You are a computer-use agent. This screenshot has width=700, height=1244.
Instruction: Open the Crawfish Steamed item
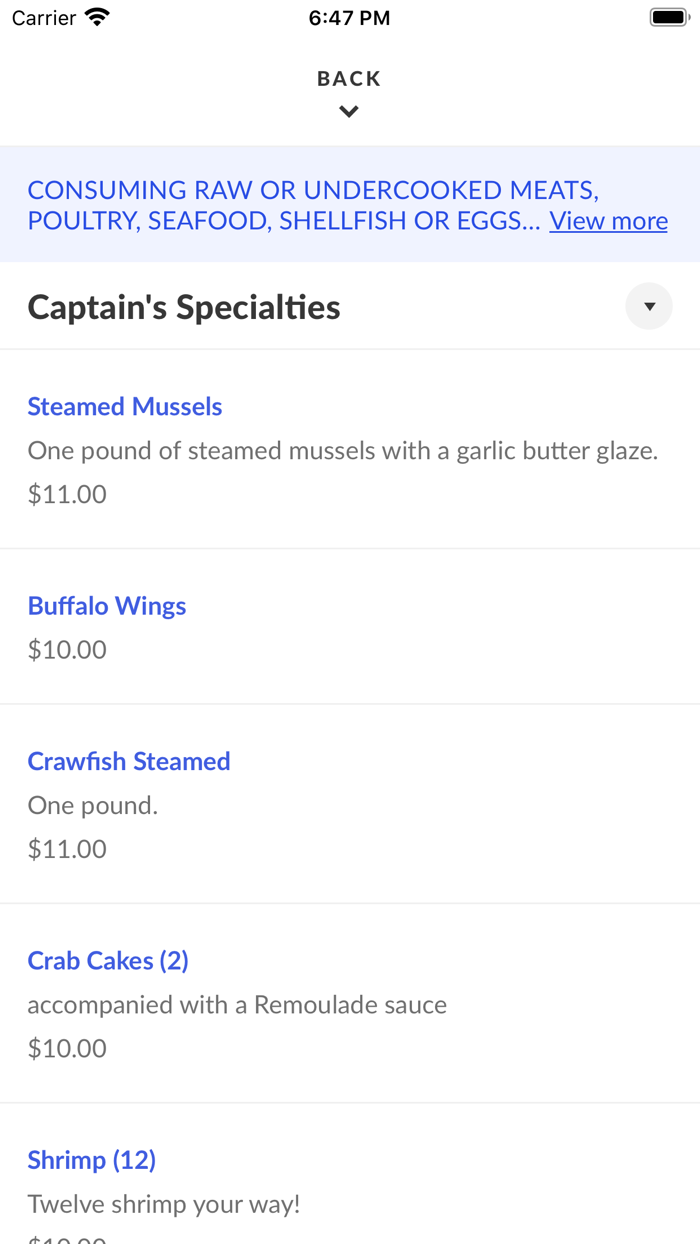[129, 760]
